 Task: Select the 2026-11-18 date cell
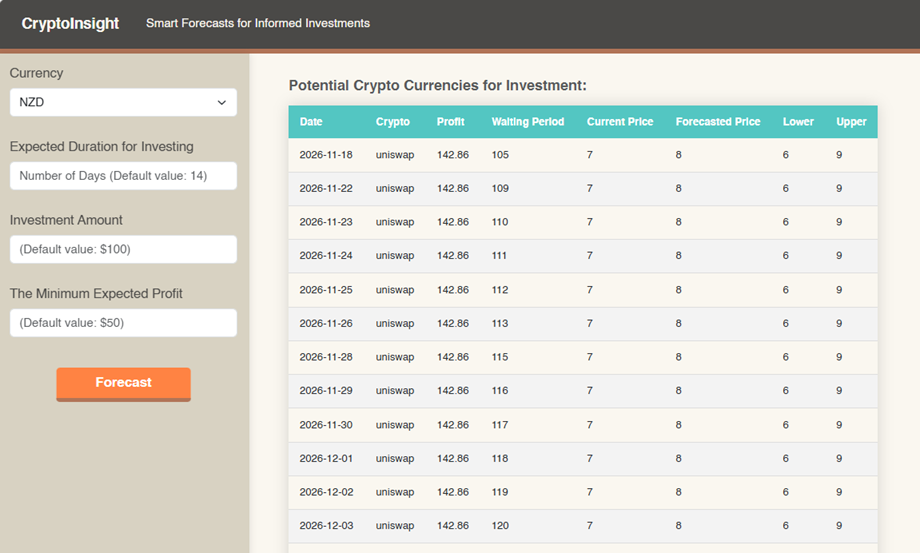[326, 155]
